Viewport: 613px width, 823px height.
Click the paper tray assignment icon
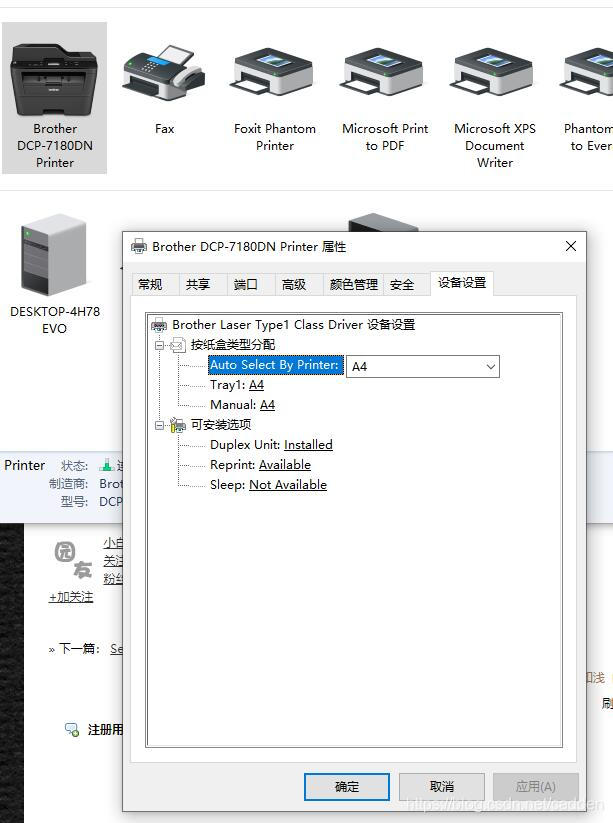coord(178,345)
